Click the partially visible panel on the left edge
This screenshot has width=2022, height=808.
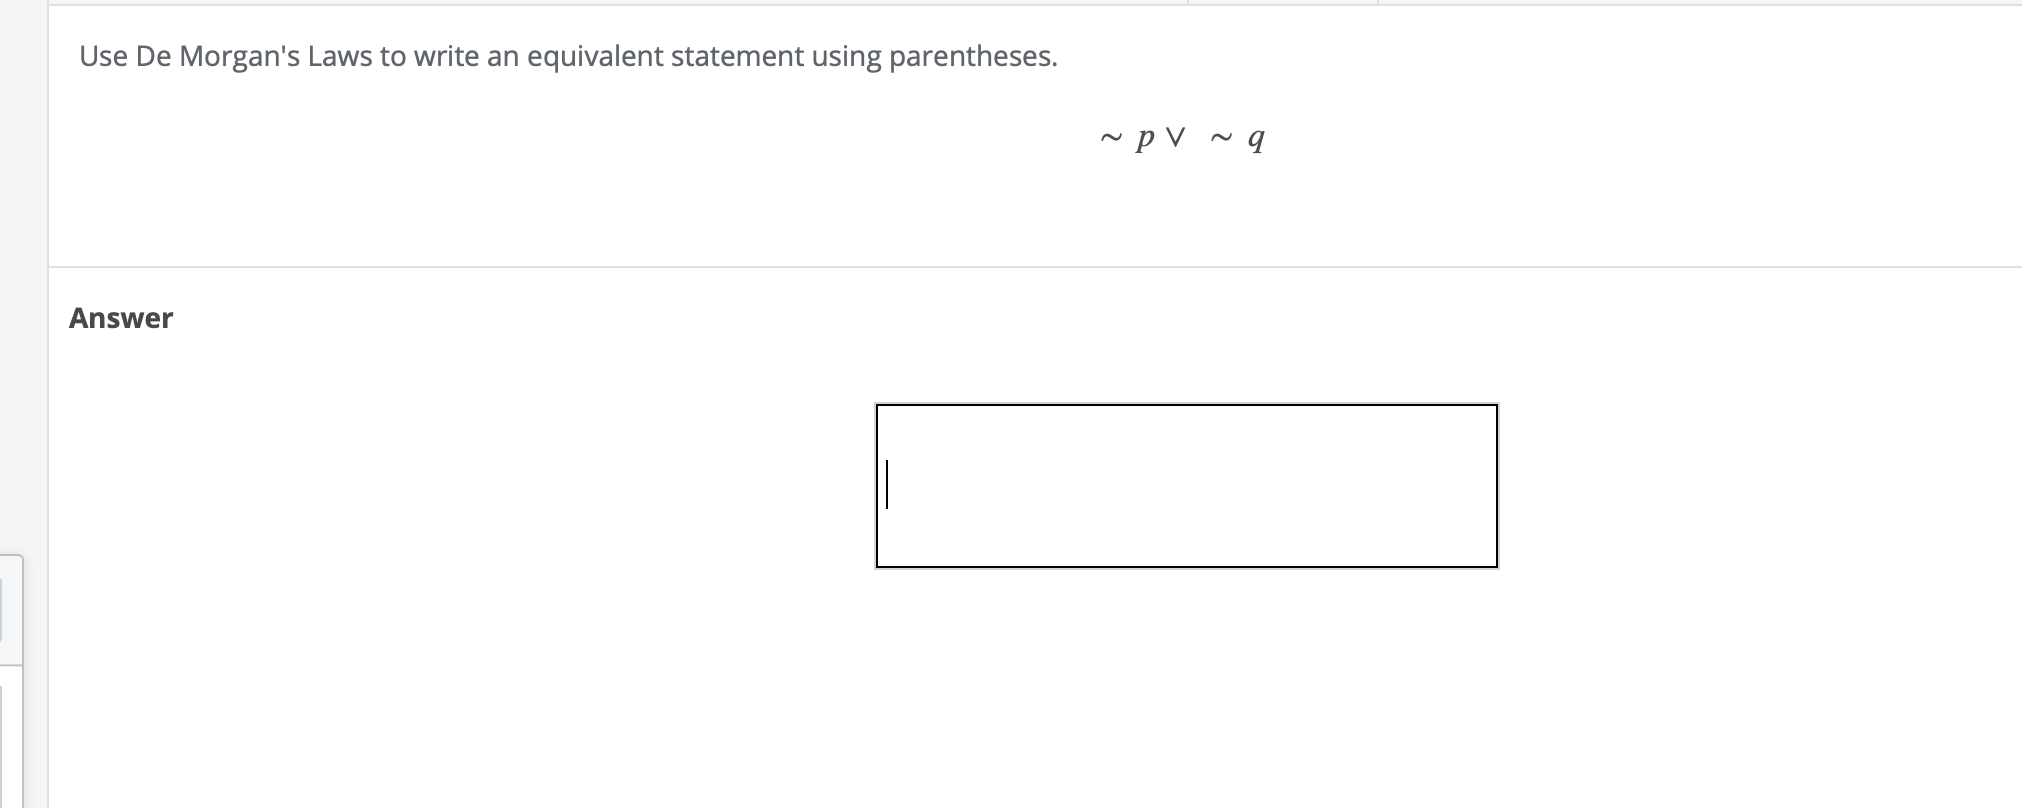click(8, 600)
